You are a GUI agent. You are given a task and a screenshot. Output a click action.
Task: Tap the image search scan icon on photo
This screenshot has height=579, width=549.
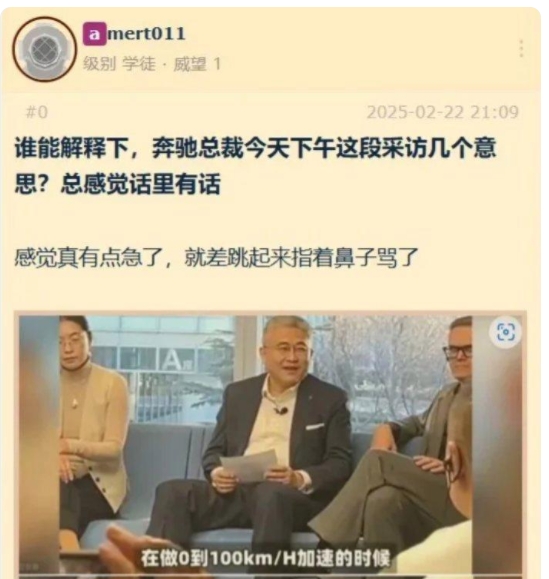tap(505, 332)
